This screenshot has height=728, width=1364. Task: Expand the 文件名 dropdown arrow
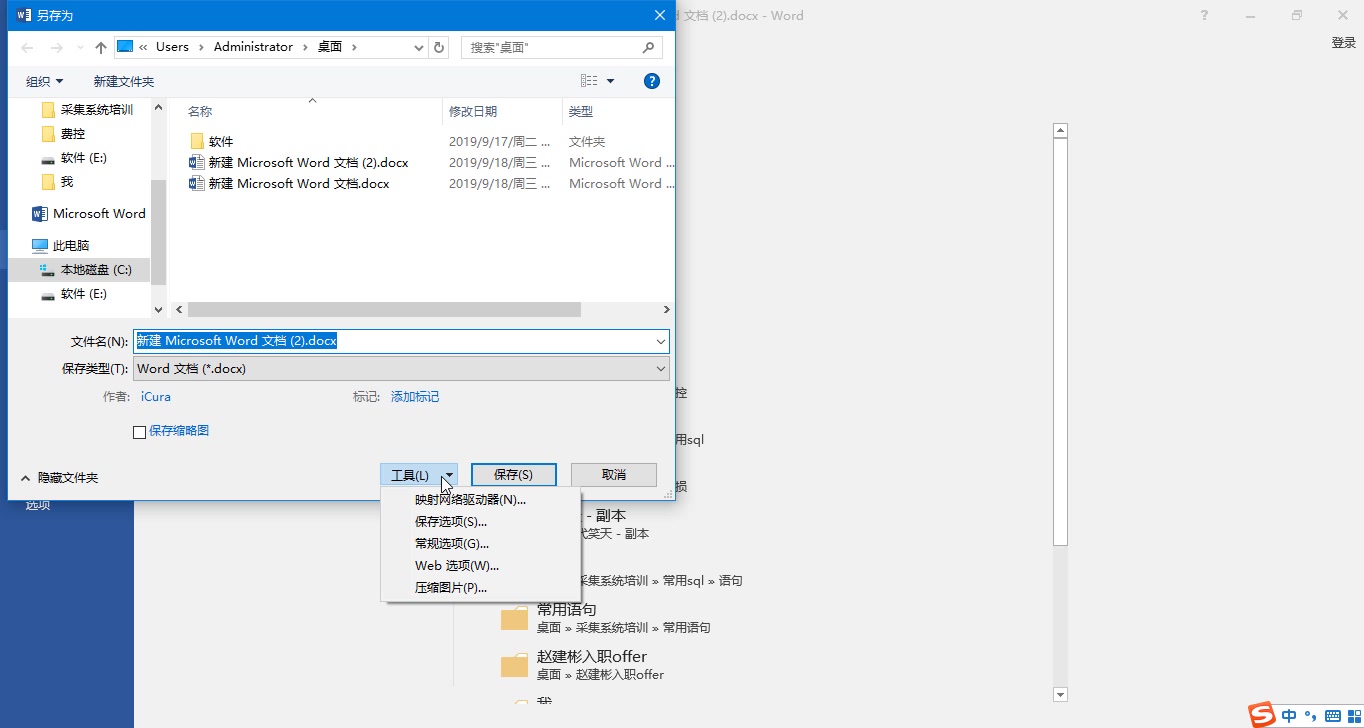pos(661,341)
